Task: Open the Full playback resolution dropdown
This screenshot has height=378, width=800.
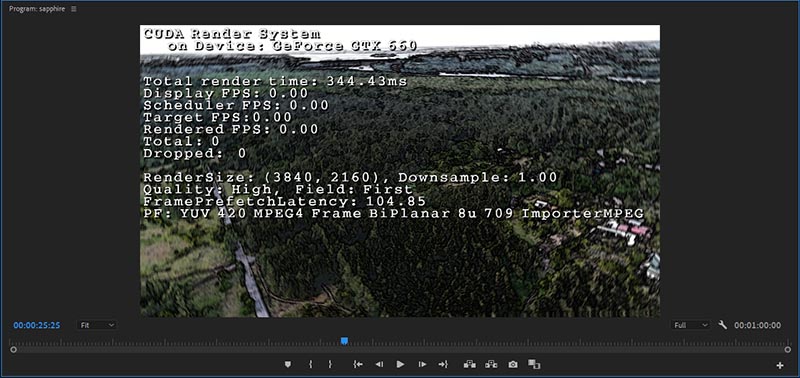Action: (x=690, y=325)
